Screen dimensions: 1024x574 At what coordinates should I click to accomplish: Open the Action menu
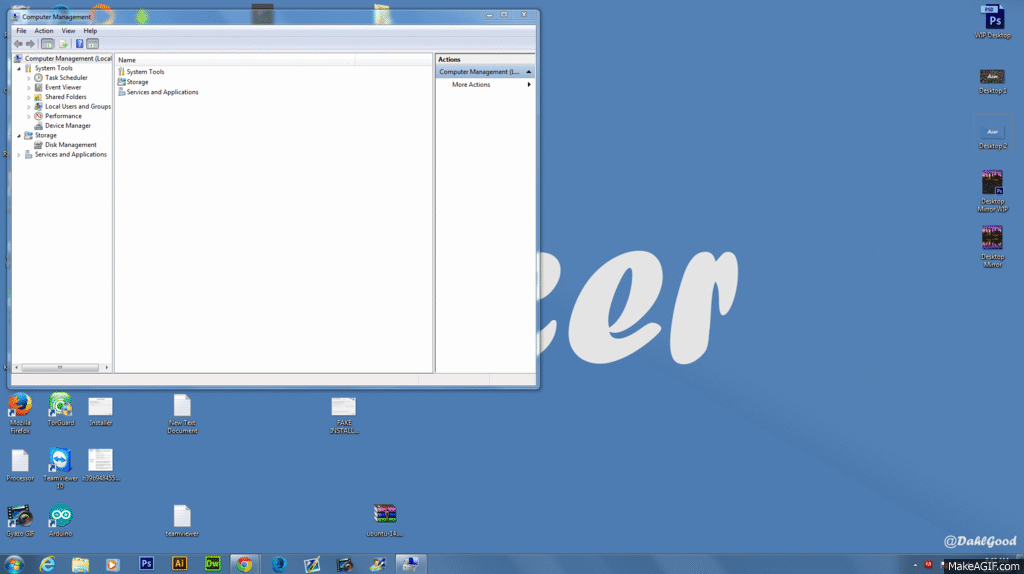tap(44, 31)
